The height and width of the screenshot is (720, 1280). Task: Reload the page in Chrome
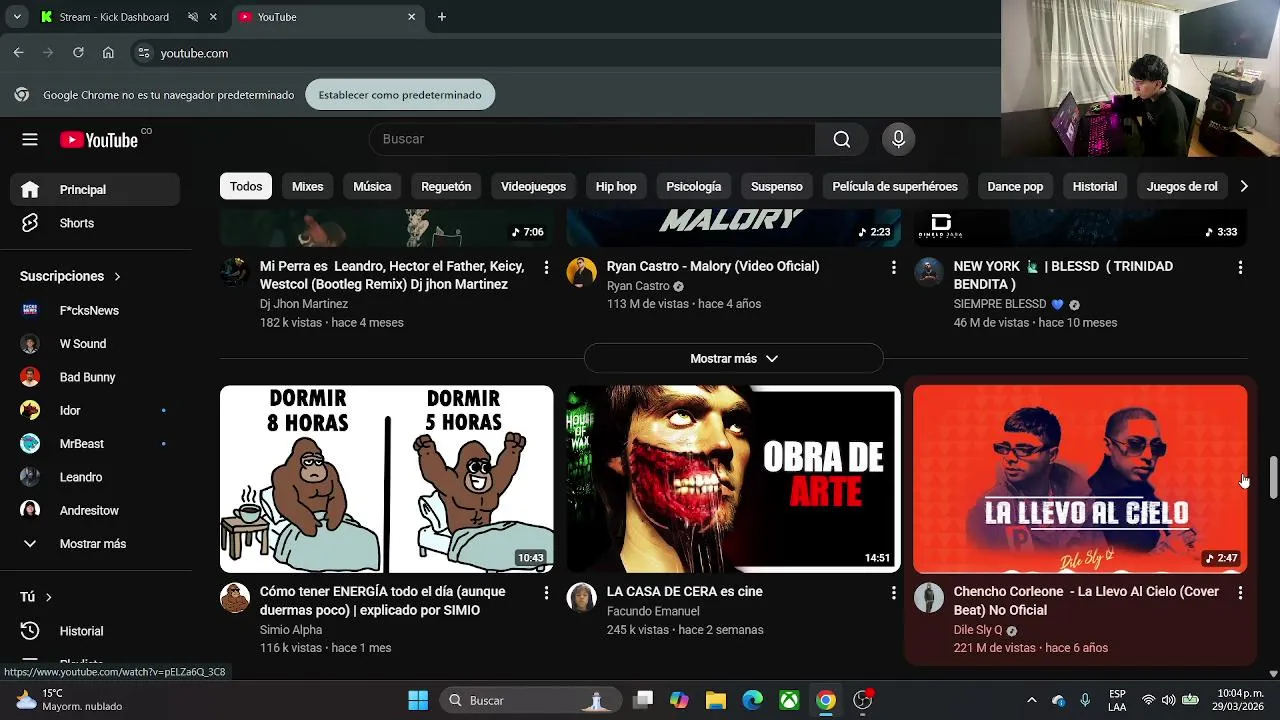click(x=78, y=53)
